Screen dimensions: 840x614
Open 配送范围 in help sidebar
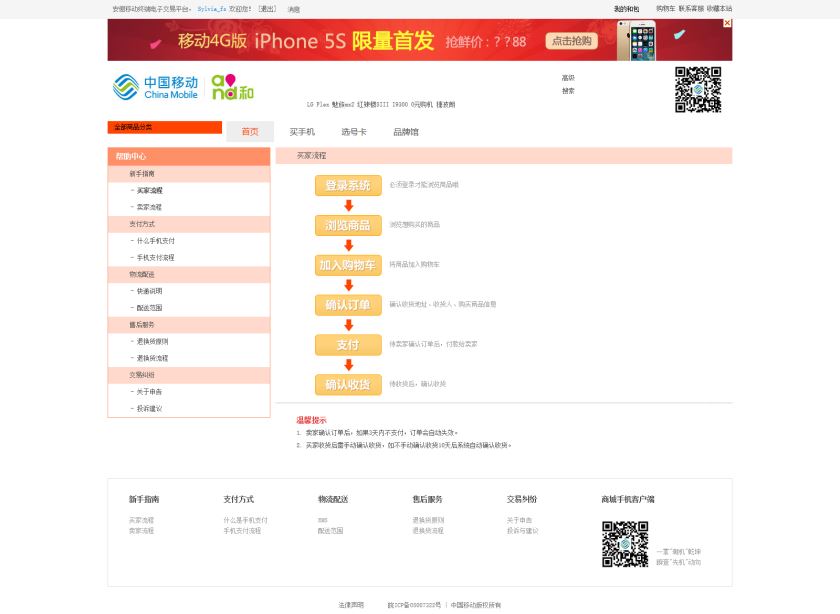tap(149, 308)
